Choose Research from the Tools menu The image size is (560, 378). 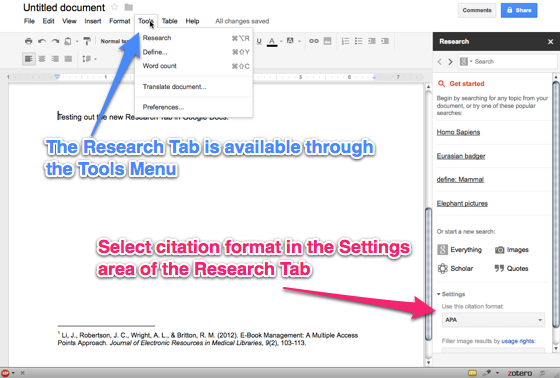coord(194,38)
